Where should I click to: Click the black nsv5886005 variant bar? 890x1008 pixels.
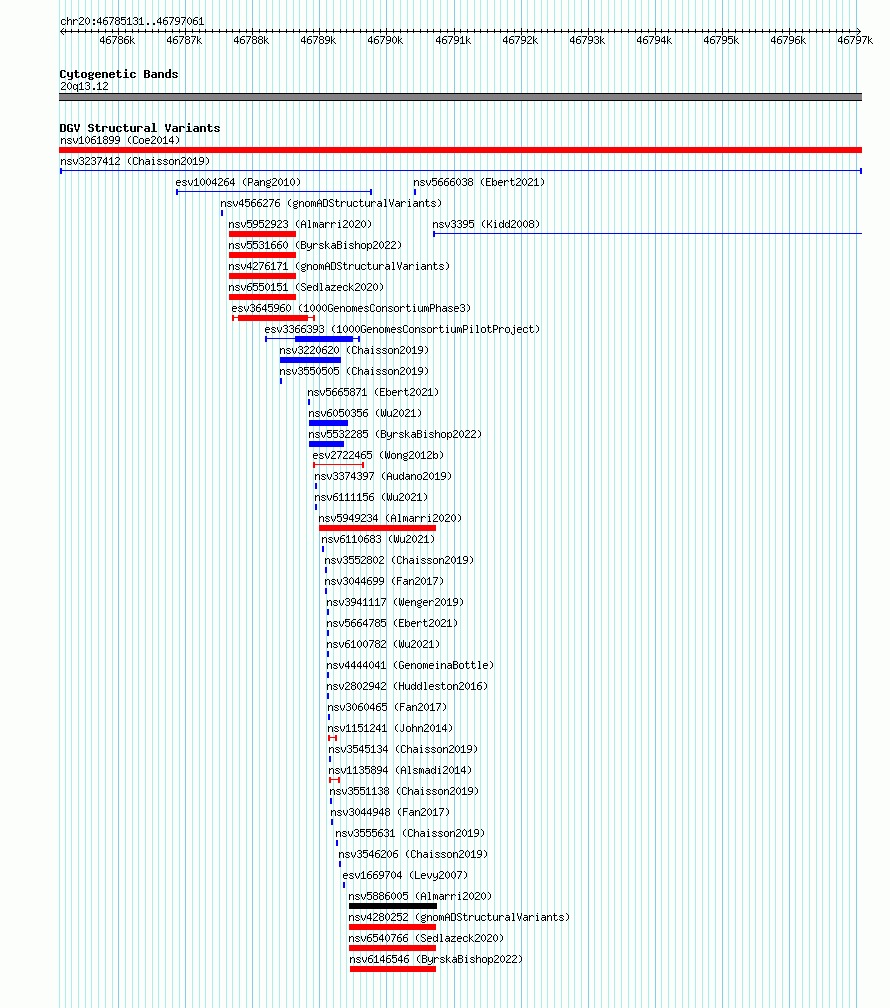(x=393, y=906)
